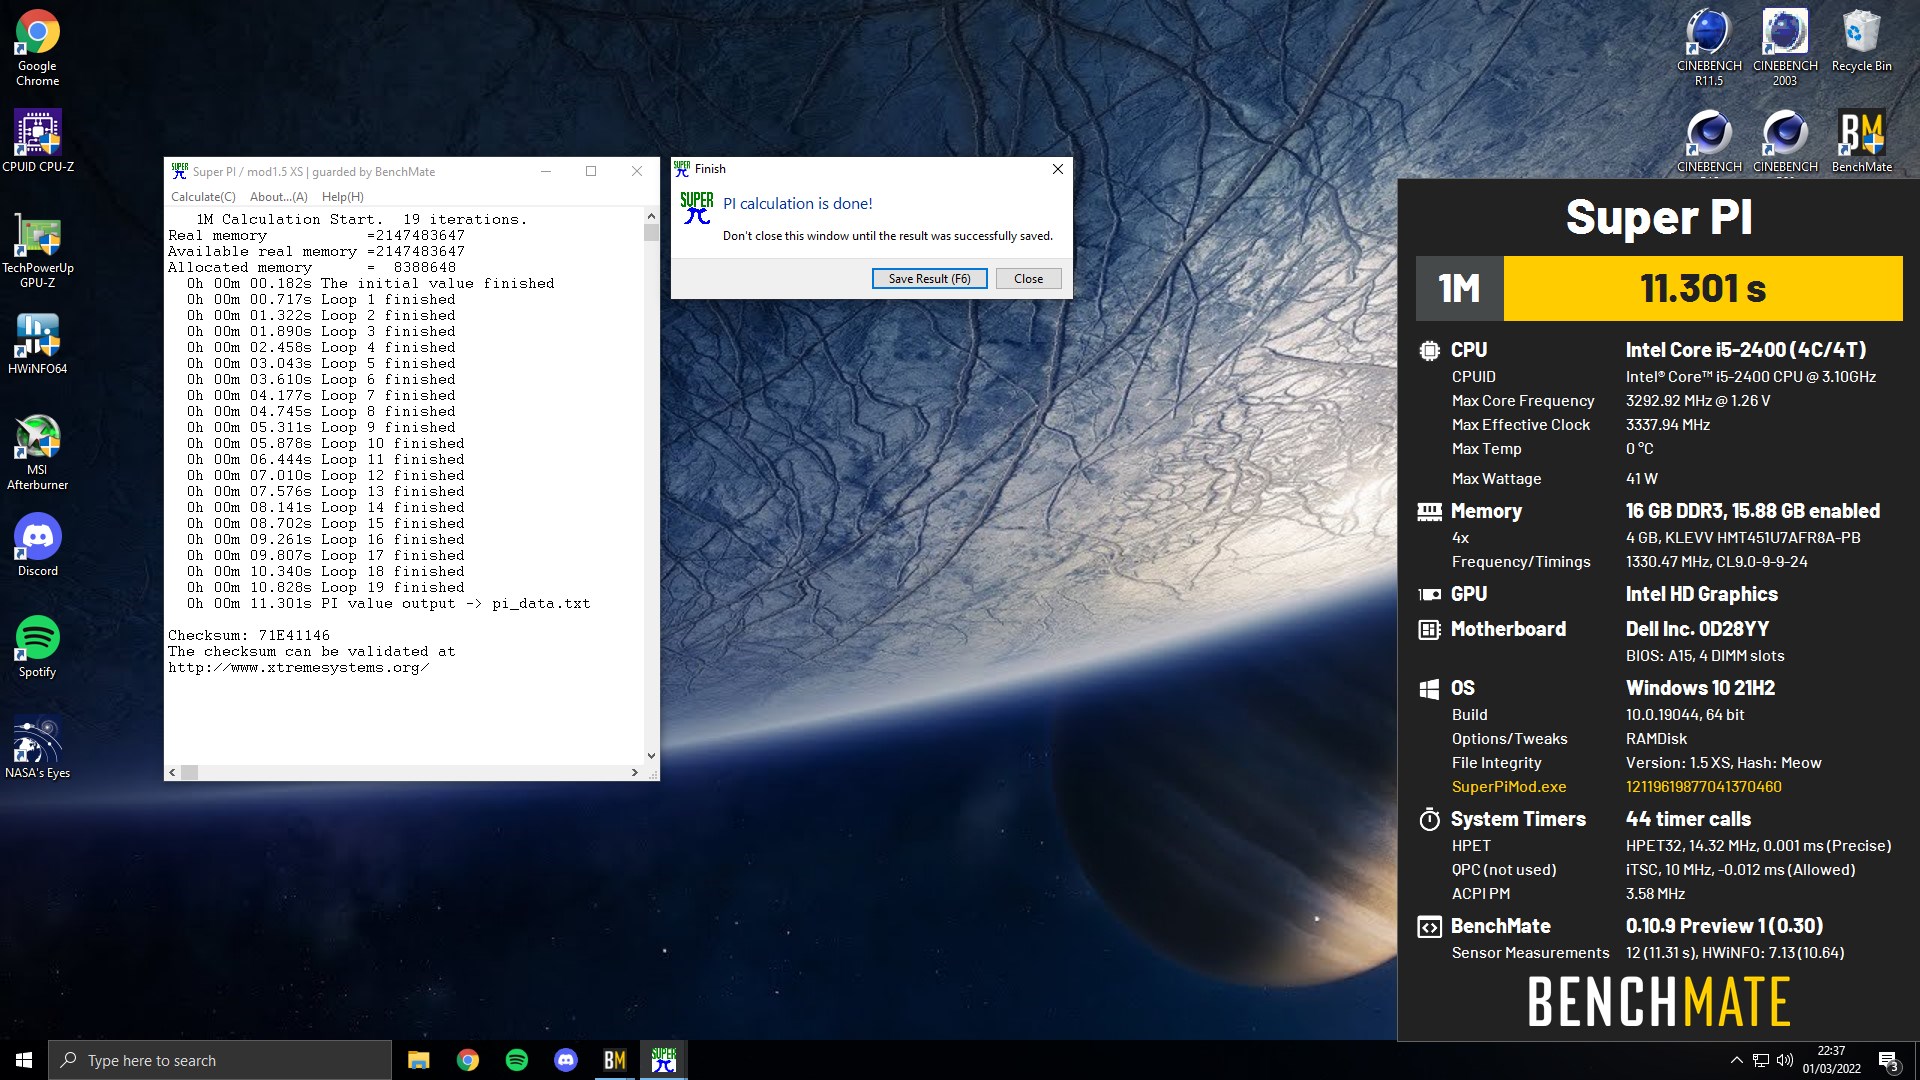Image resolution: width=1920 pixels, height=1080 pixels.
Task: Click 'Intel HD Graphics' GPU value
Action: click(x=1701, y=594)
